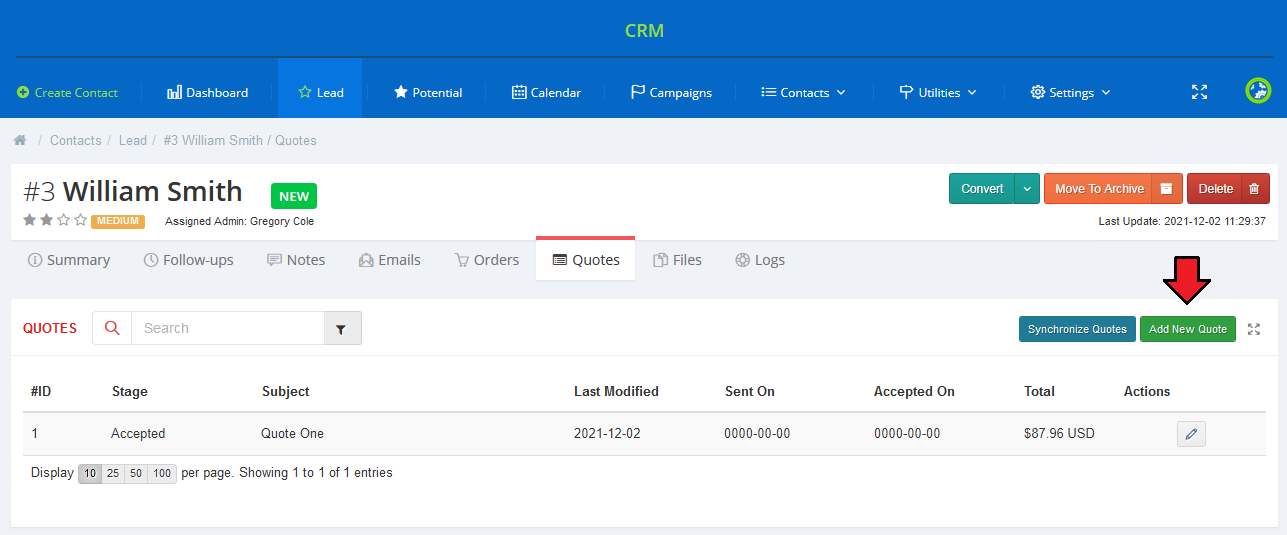Image resolution: width=1287 pixels, height=535 pixels.
Task: Click the fullscreen icon in navbar
Action: [x=1200, y=92]
